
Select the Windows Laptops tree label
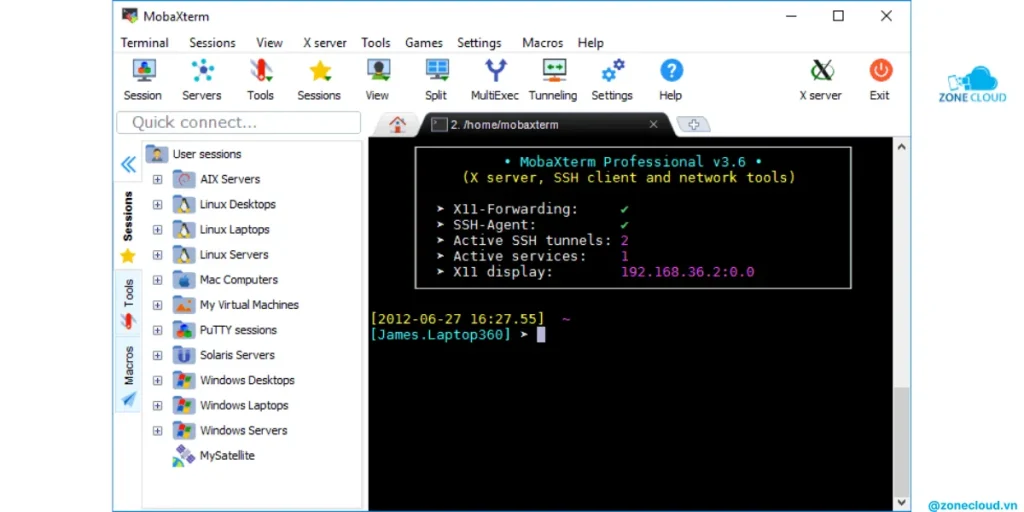point(244,406)
